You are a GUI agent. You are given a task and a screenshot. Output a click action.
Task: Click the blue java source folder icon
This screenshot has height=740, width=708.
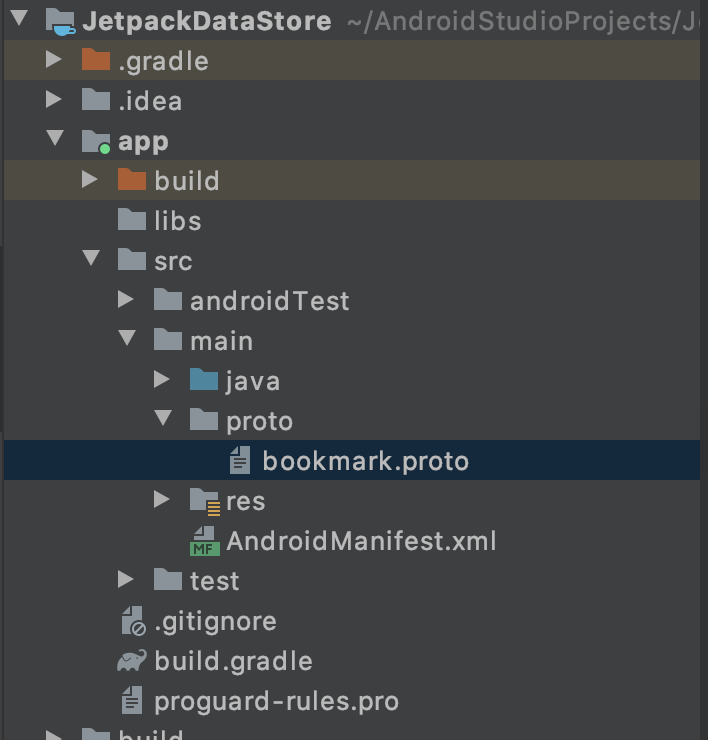[204, 379]
